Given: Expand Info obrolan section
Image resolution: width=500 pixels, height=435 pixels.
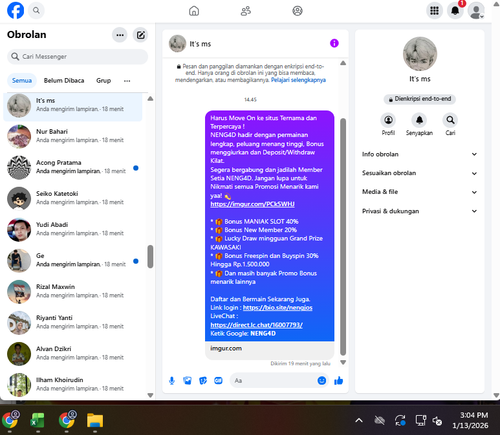Looking at the screenshot, I should 419,154.
